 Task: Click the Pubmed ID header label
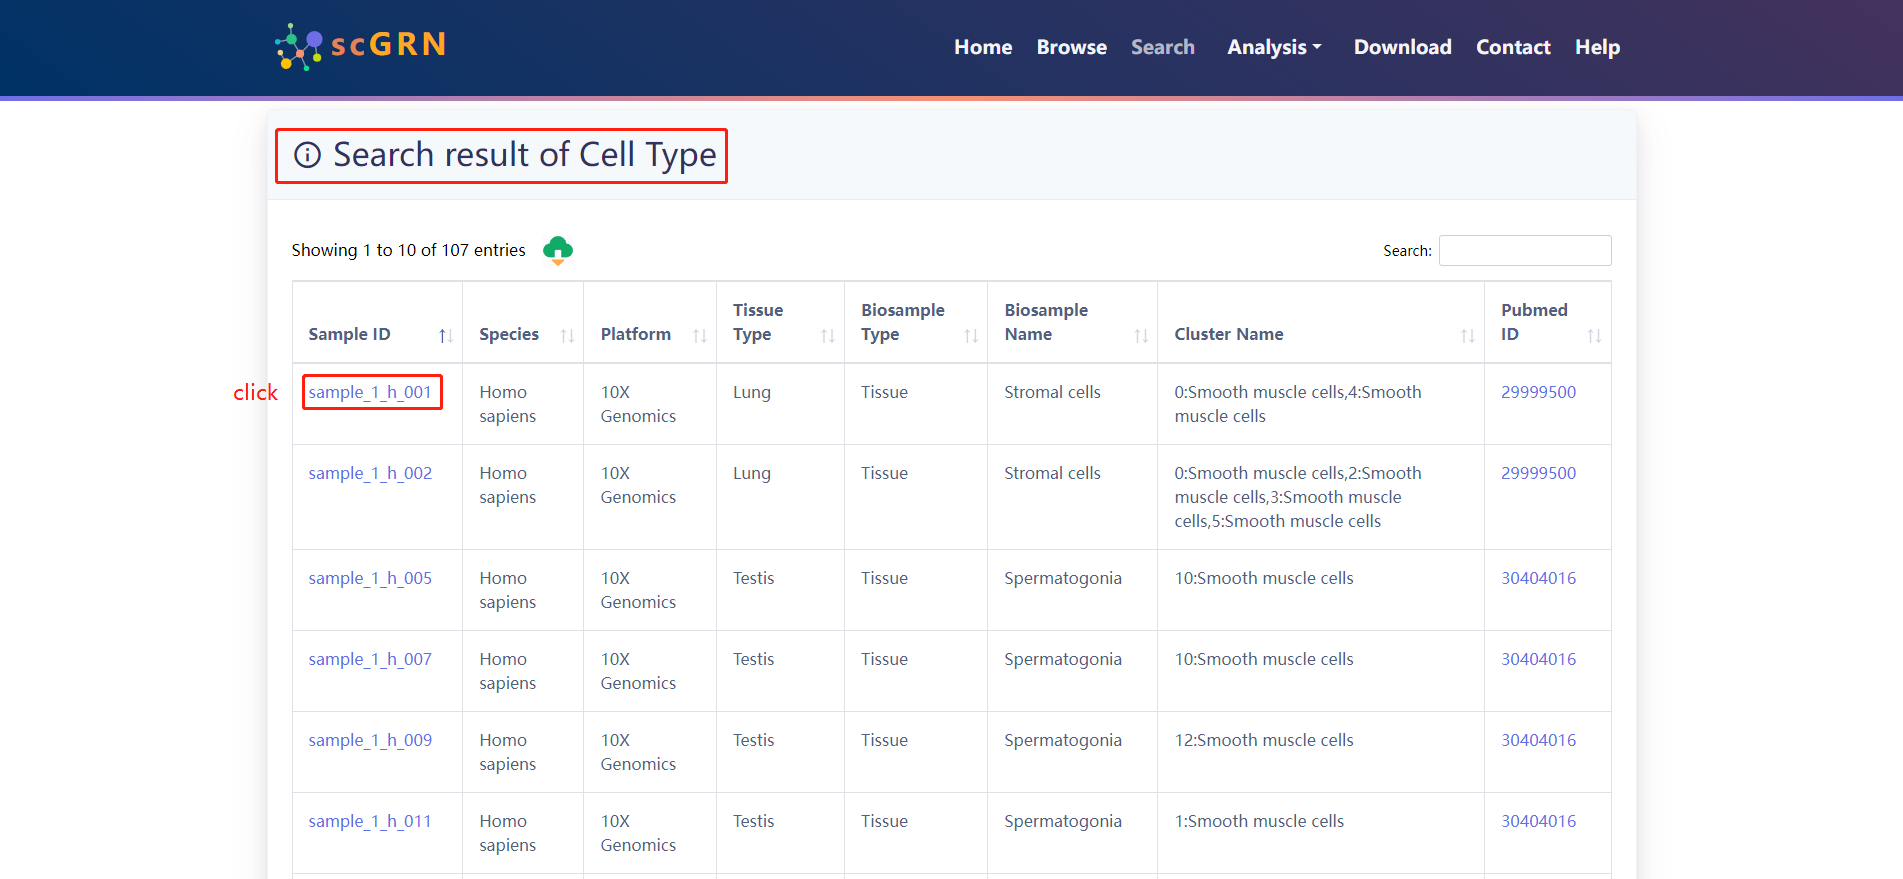(x=1534, y=322)
